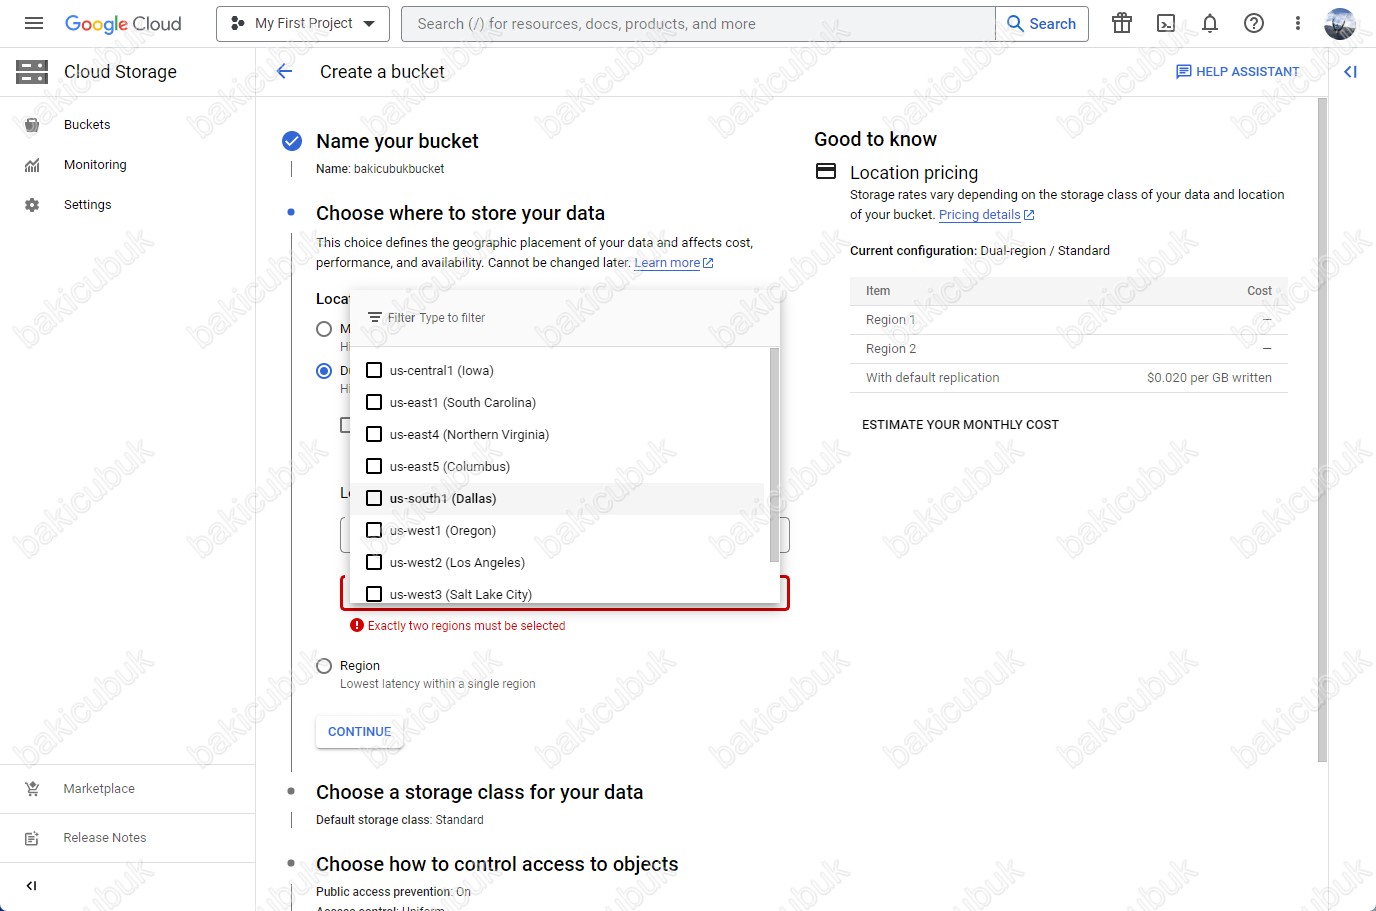The image size is (1376, 911).
Task: Click the CONTINUE button
Action: (x=360, y=732)
